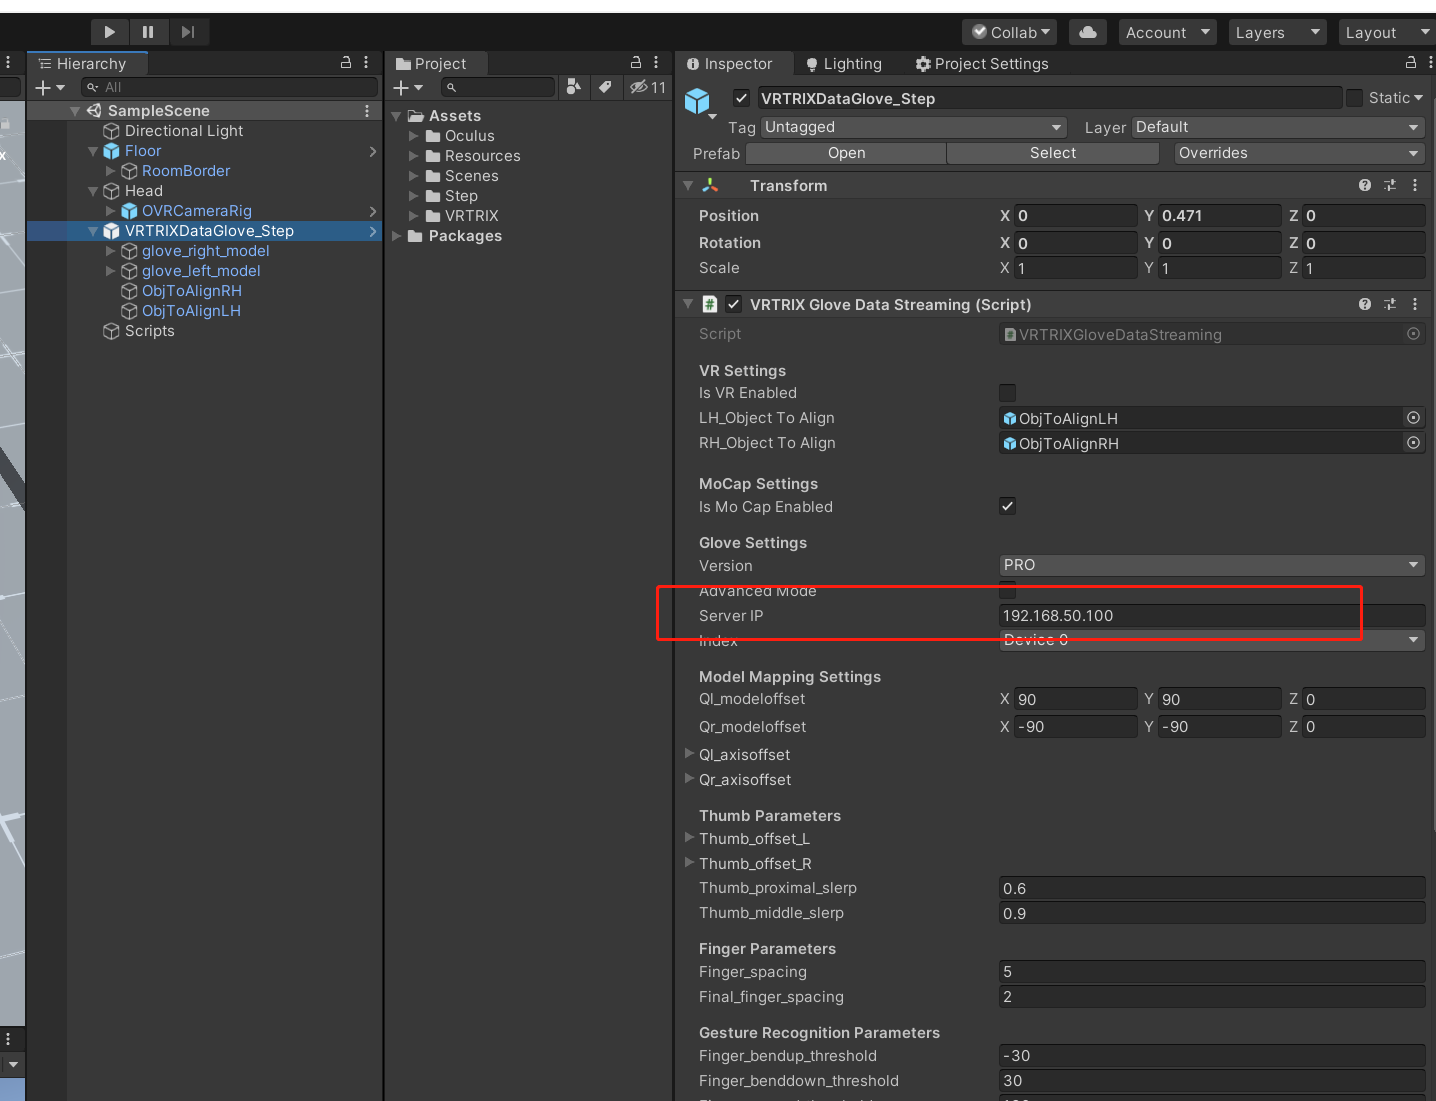Click the Search by Type icon
The width and height of the screenshot is (1436, 1101).
coord(573,87)
